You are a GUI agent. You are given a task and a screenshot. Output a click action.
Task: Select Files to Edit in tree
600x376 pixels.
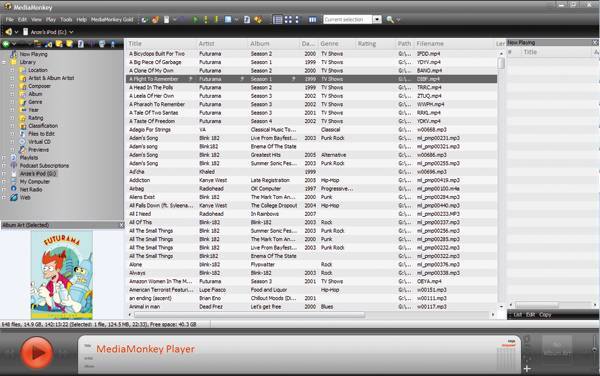point(41,134)
